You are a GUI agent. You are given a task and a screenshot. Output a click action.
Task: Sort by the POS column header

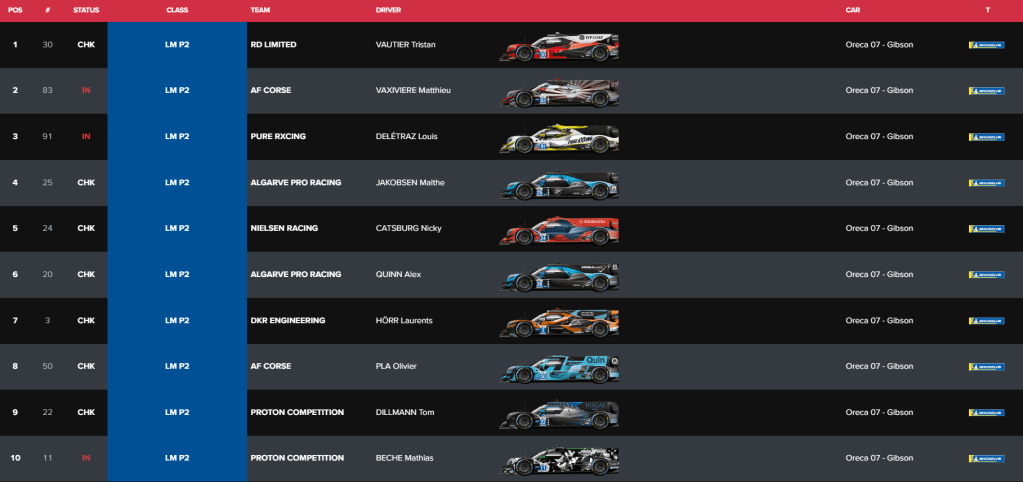tap(15, 10)
